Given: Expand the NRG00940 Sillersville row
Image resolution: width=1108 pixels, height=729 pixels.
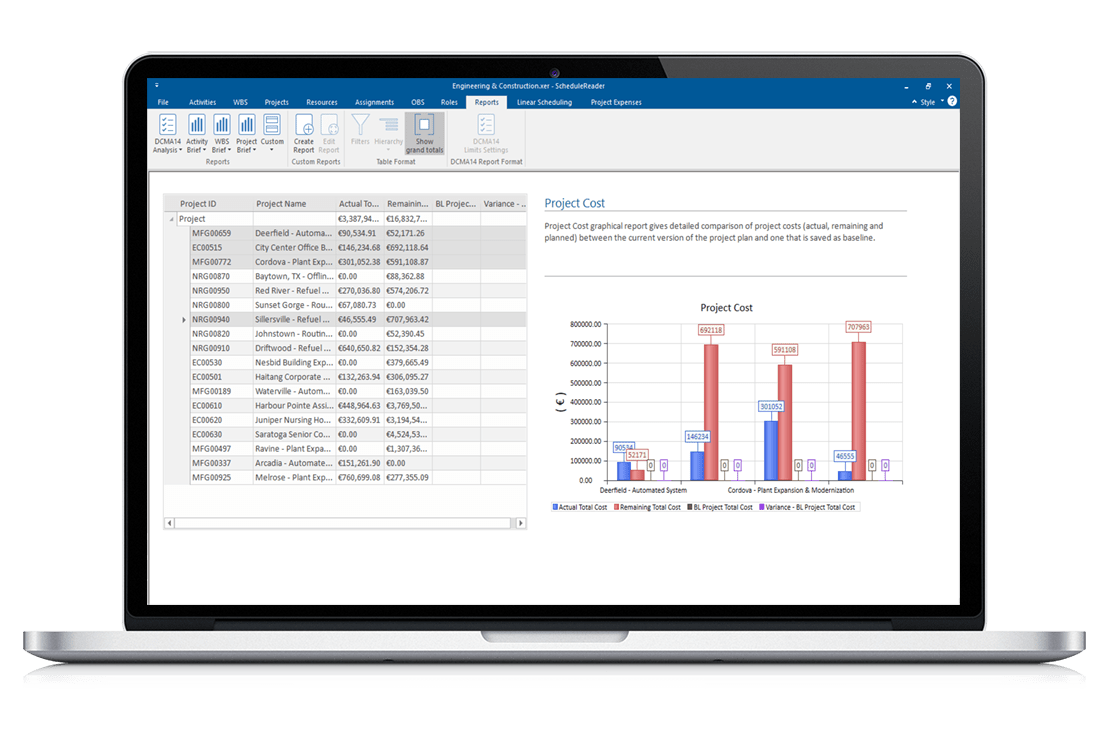Looking at the screenshot, I should 181,319.
